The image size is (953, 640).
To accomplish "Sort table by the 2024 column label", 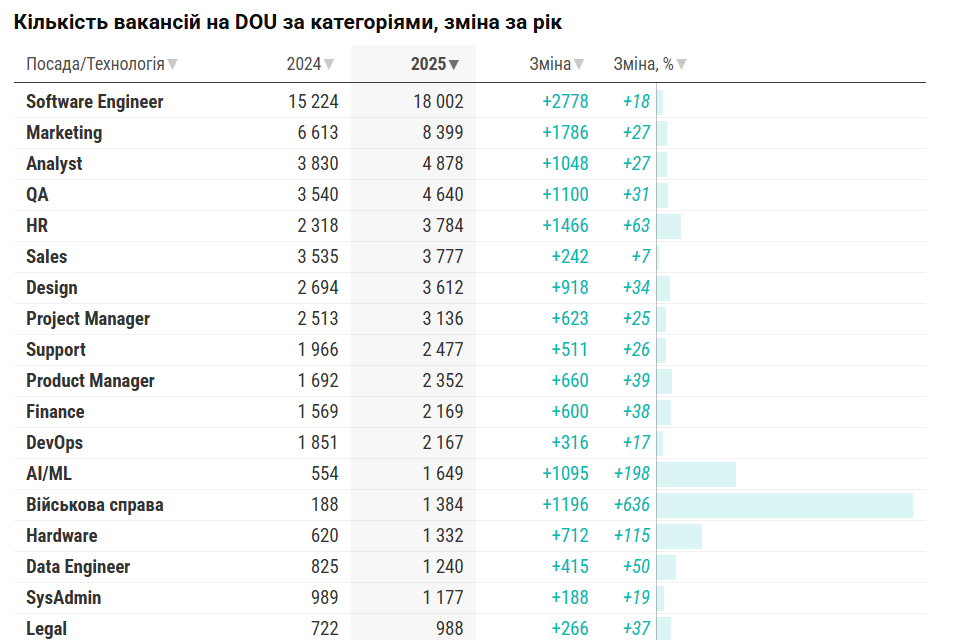I will (304, 64).
